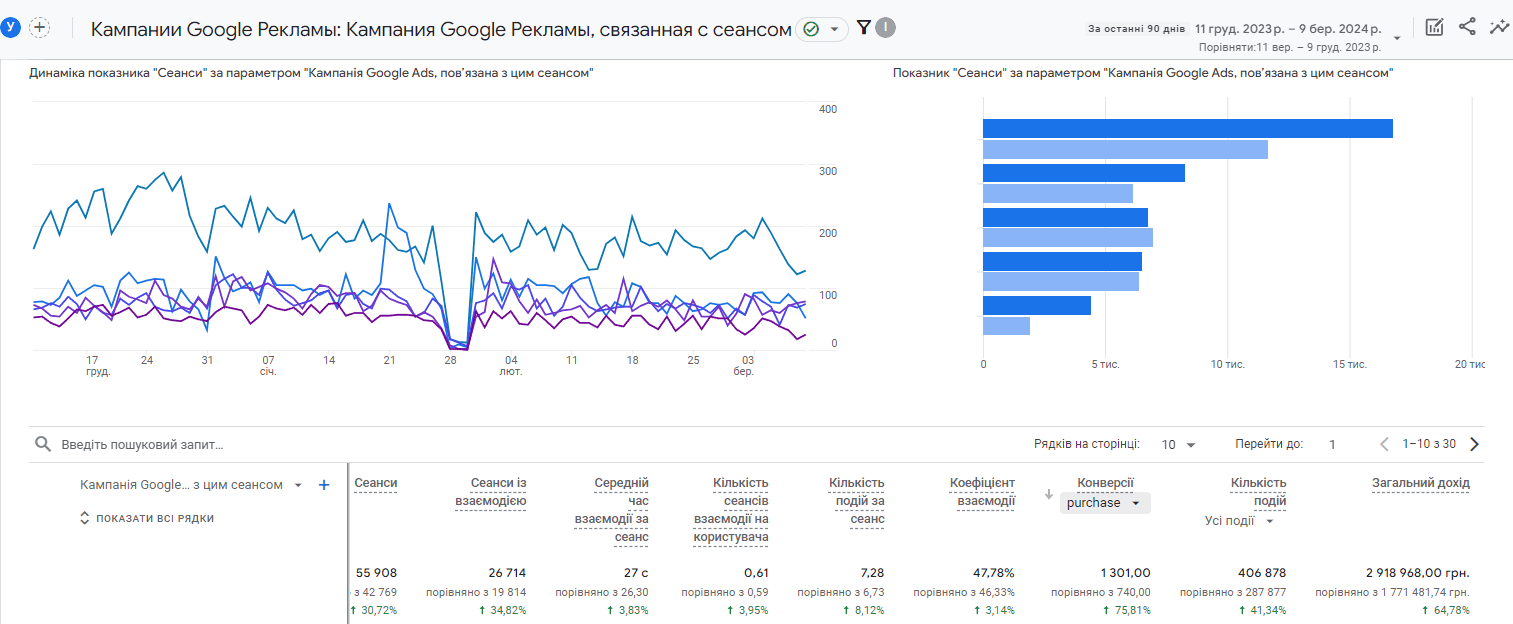Open the report status check dropdown
The width and height of the screenshot is (1513, 624).
click(x=822, y=29)
